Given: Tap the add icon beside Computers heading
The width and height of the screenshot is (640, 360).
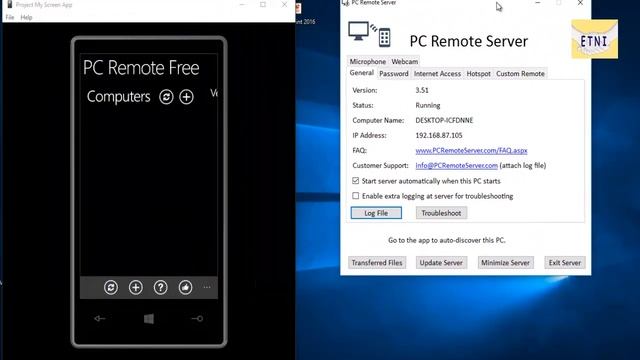Looking at the screenshot, I should [x=187, y=97].
